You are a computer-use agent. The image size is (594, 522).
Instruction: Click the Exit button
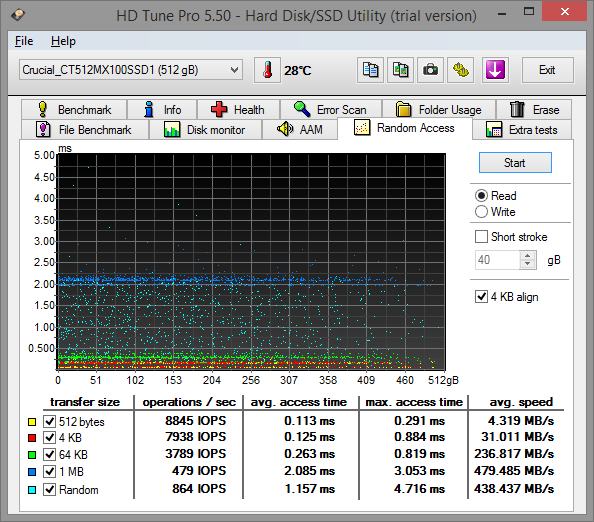pyautogui.click(x=547, y=70)
